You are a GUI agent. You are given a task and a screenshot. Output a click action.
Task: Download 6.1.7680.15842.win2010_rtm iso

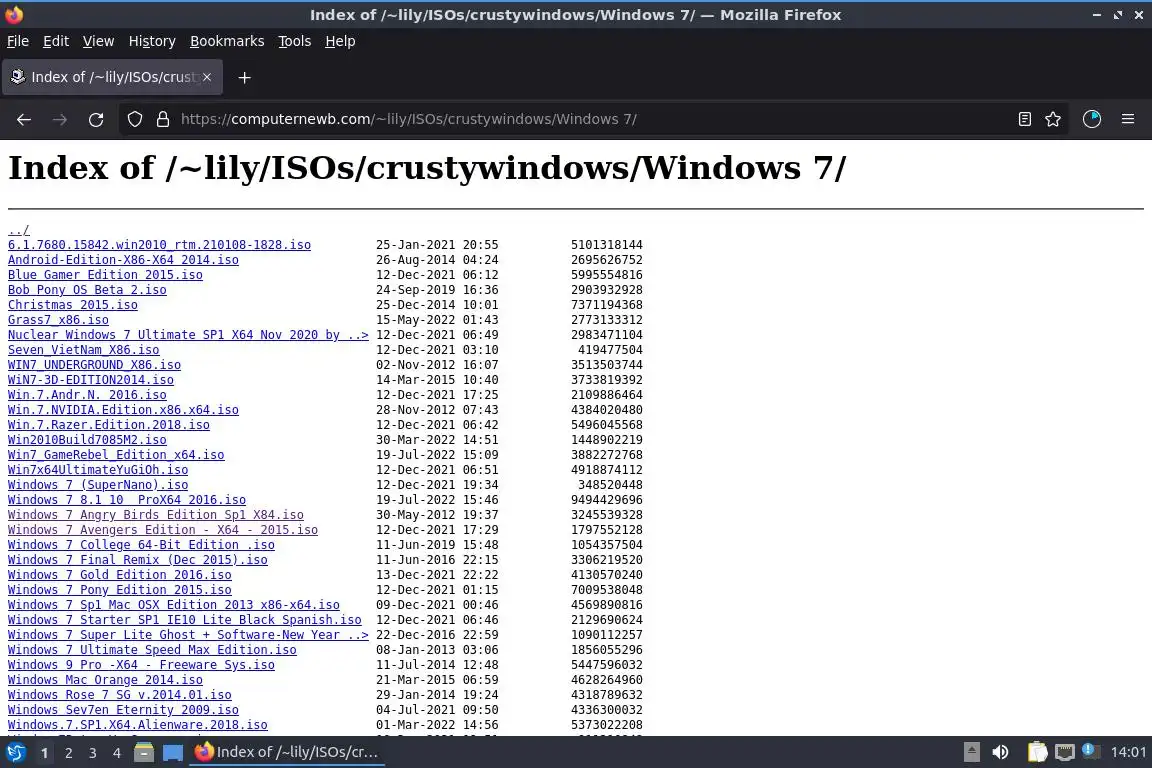[159, 245]
